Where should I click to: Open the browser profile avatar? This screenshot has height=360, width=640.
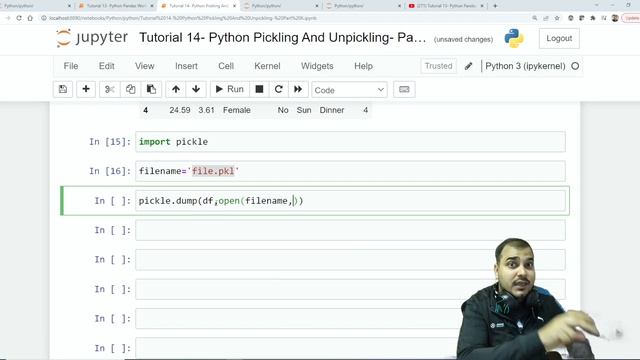(x=615, y=18)
